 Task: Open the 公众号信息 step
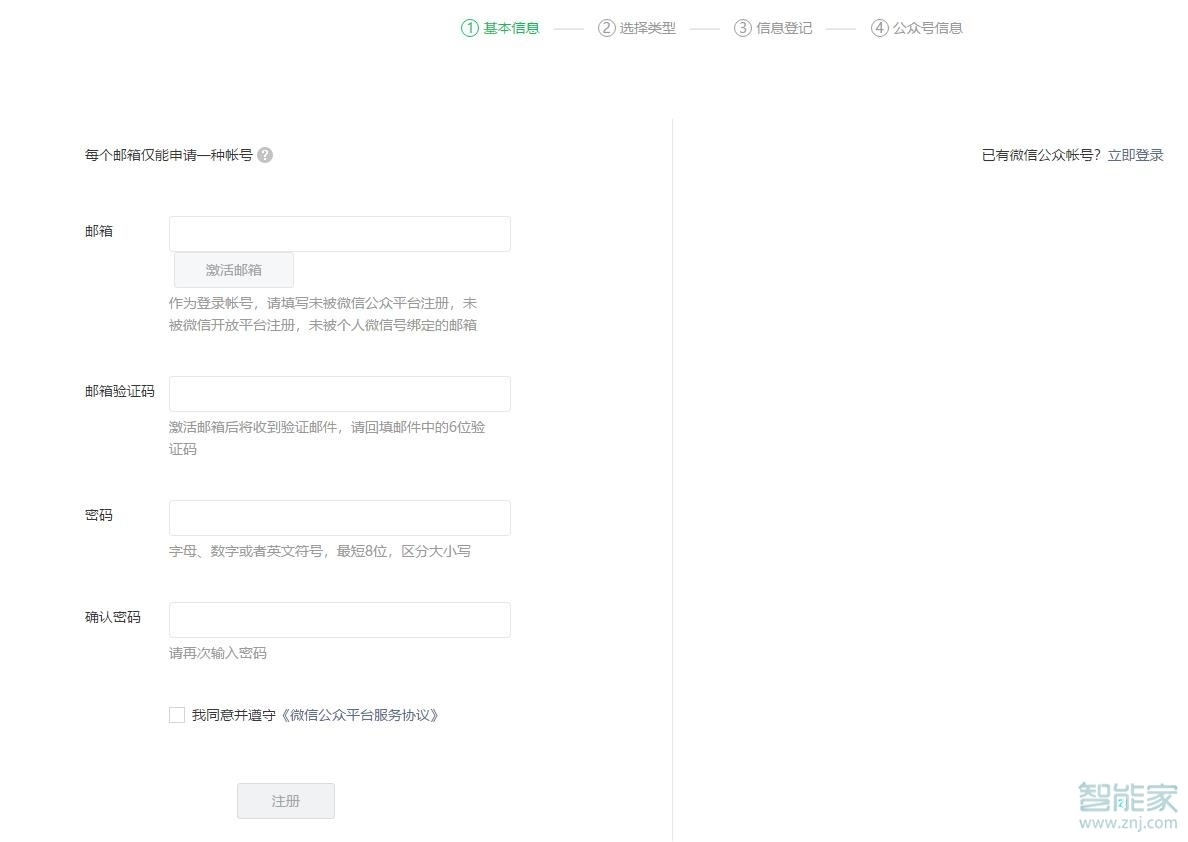[x=927, y=28]
